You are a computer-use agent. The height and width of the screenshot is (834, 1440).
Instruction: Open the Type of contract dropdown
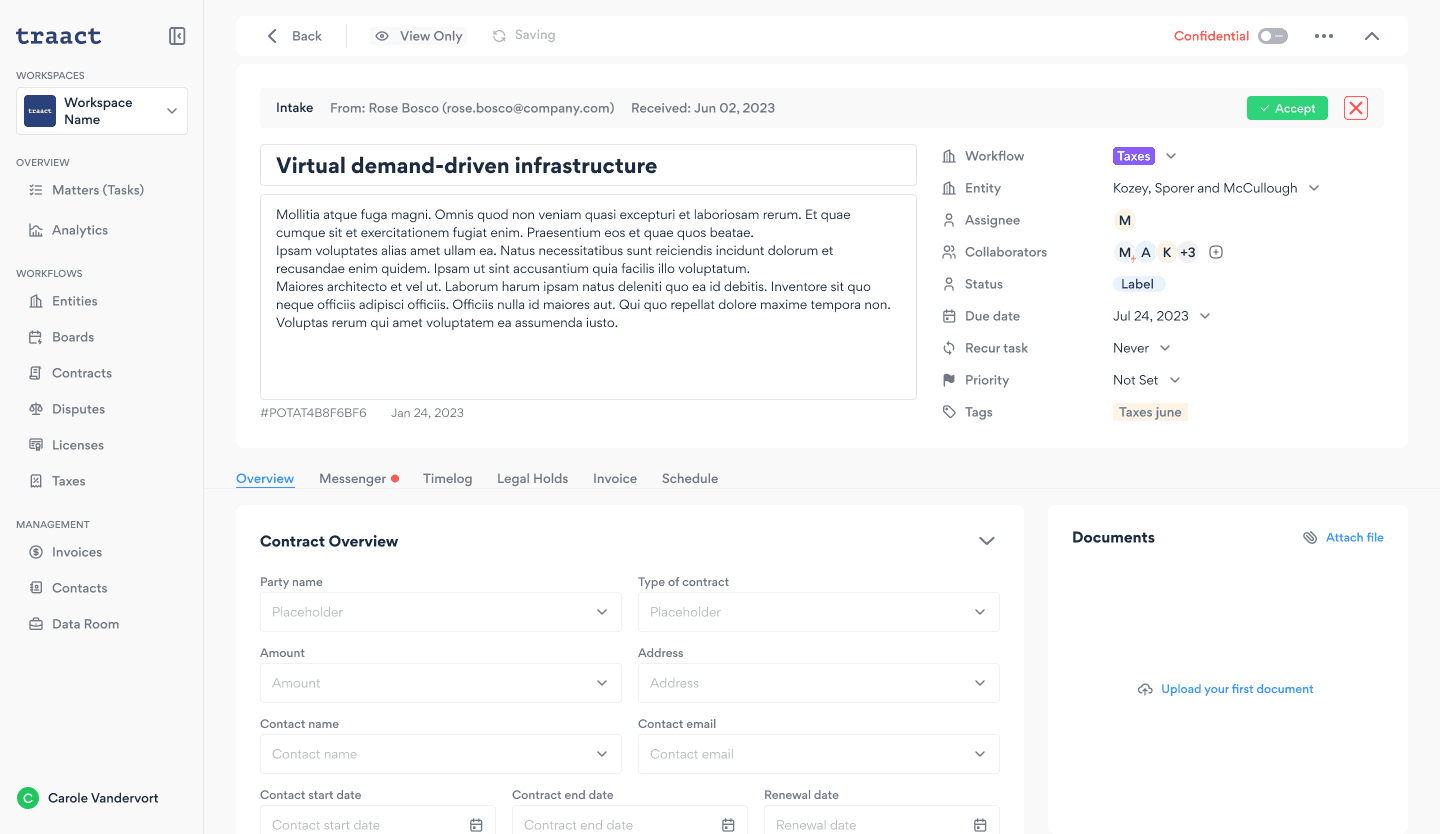point(818,612)
